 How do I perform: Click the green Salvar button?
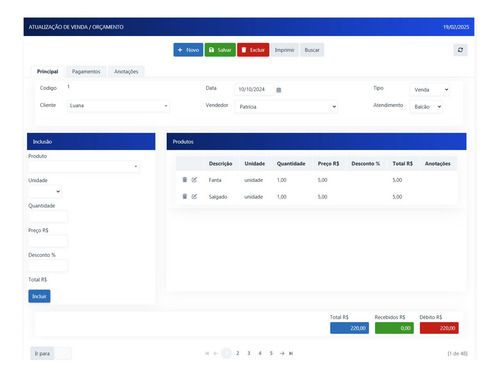pyautogui.click(x=220, y=50)
